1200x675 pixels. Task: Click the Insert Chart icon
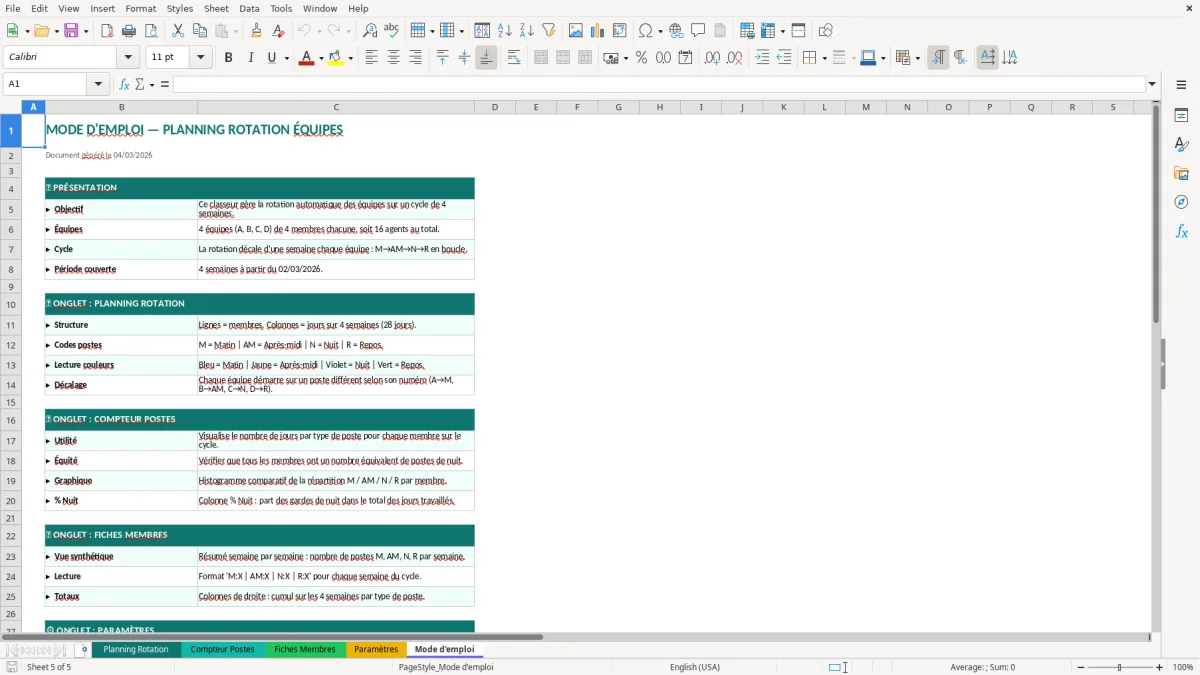tap(598, 31)
